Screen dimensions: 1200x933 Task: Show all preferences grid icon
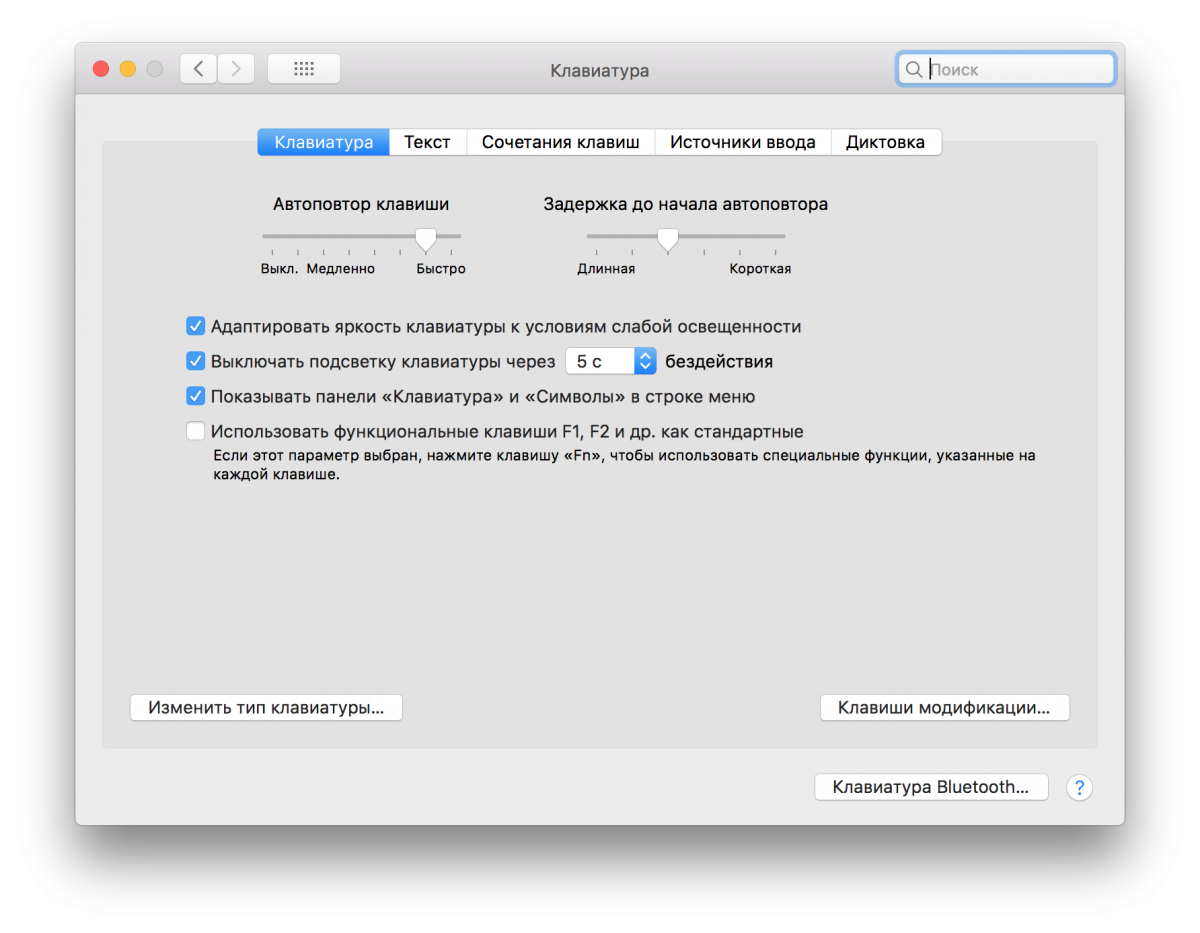tap(304, 69)
